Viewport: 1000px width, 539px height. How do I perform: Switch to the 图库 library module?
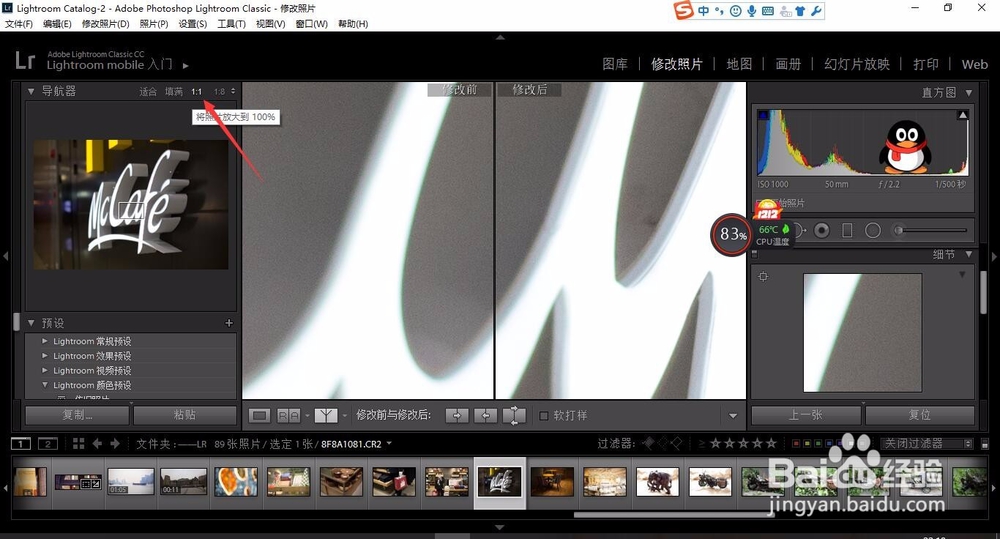[615, 64]
